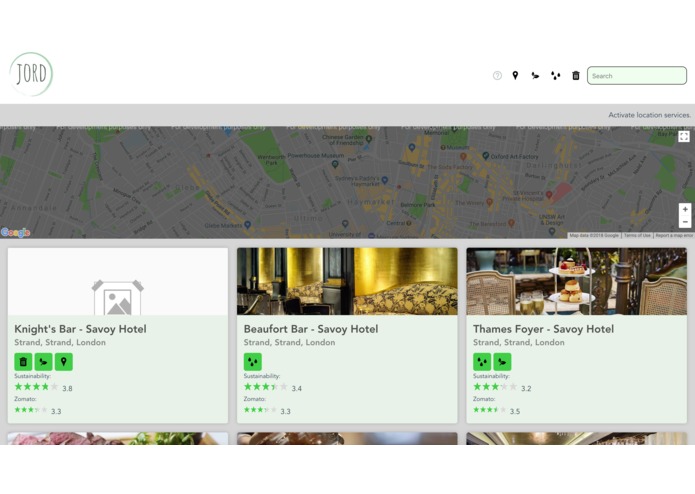This screenshot has width=695, height=494.
Task: Click water drops badge on Thames Foyer card
Action: click(482, 362)
